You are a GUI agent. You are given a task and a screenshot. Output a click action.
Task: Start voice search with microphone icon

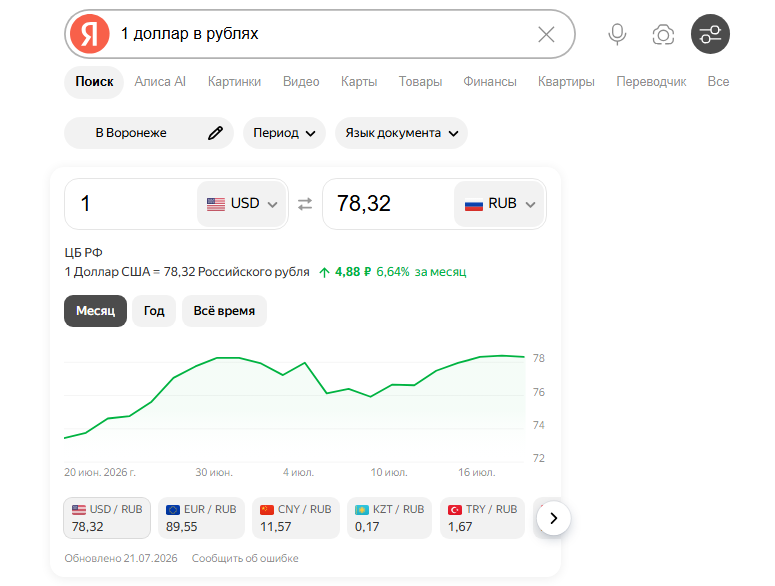pos(617,35)
